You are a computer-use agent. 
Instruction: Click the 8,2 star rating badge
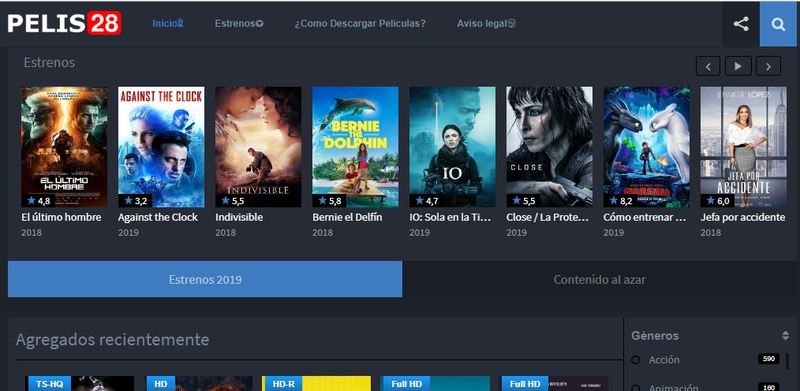pyautogui.click(x=620, y=201)
